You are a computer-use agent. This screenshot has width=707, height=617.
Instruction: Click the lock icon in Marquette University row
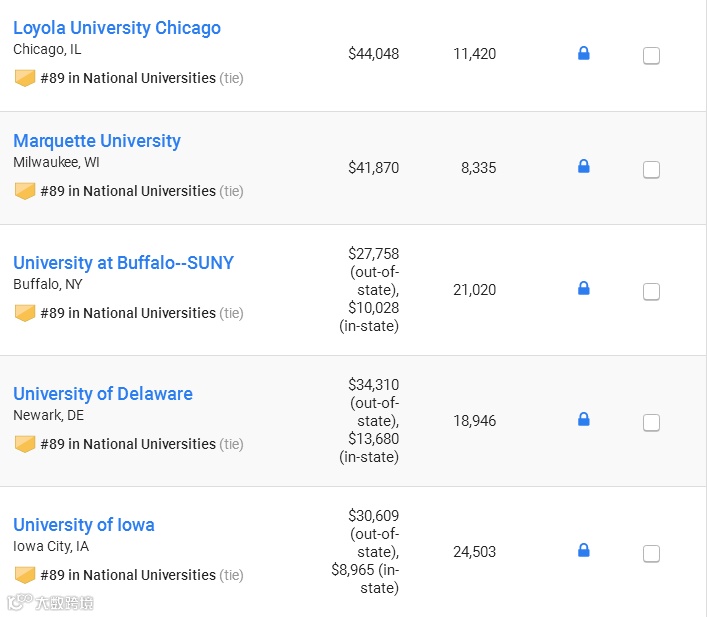click(x=584, y=167)
